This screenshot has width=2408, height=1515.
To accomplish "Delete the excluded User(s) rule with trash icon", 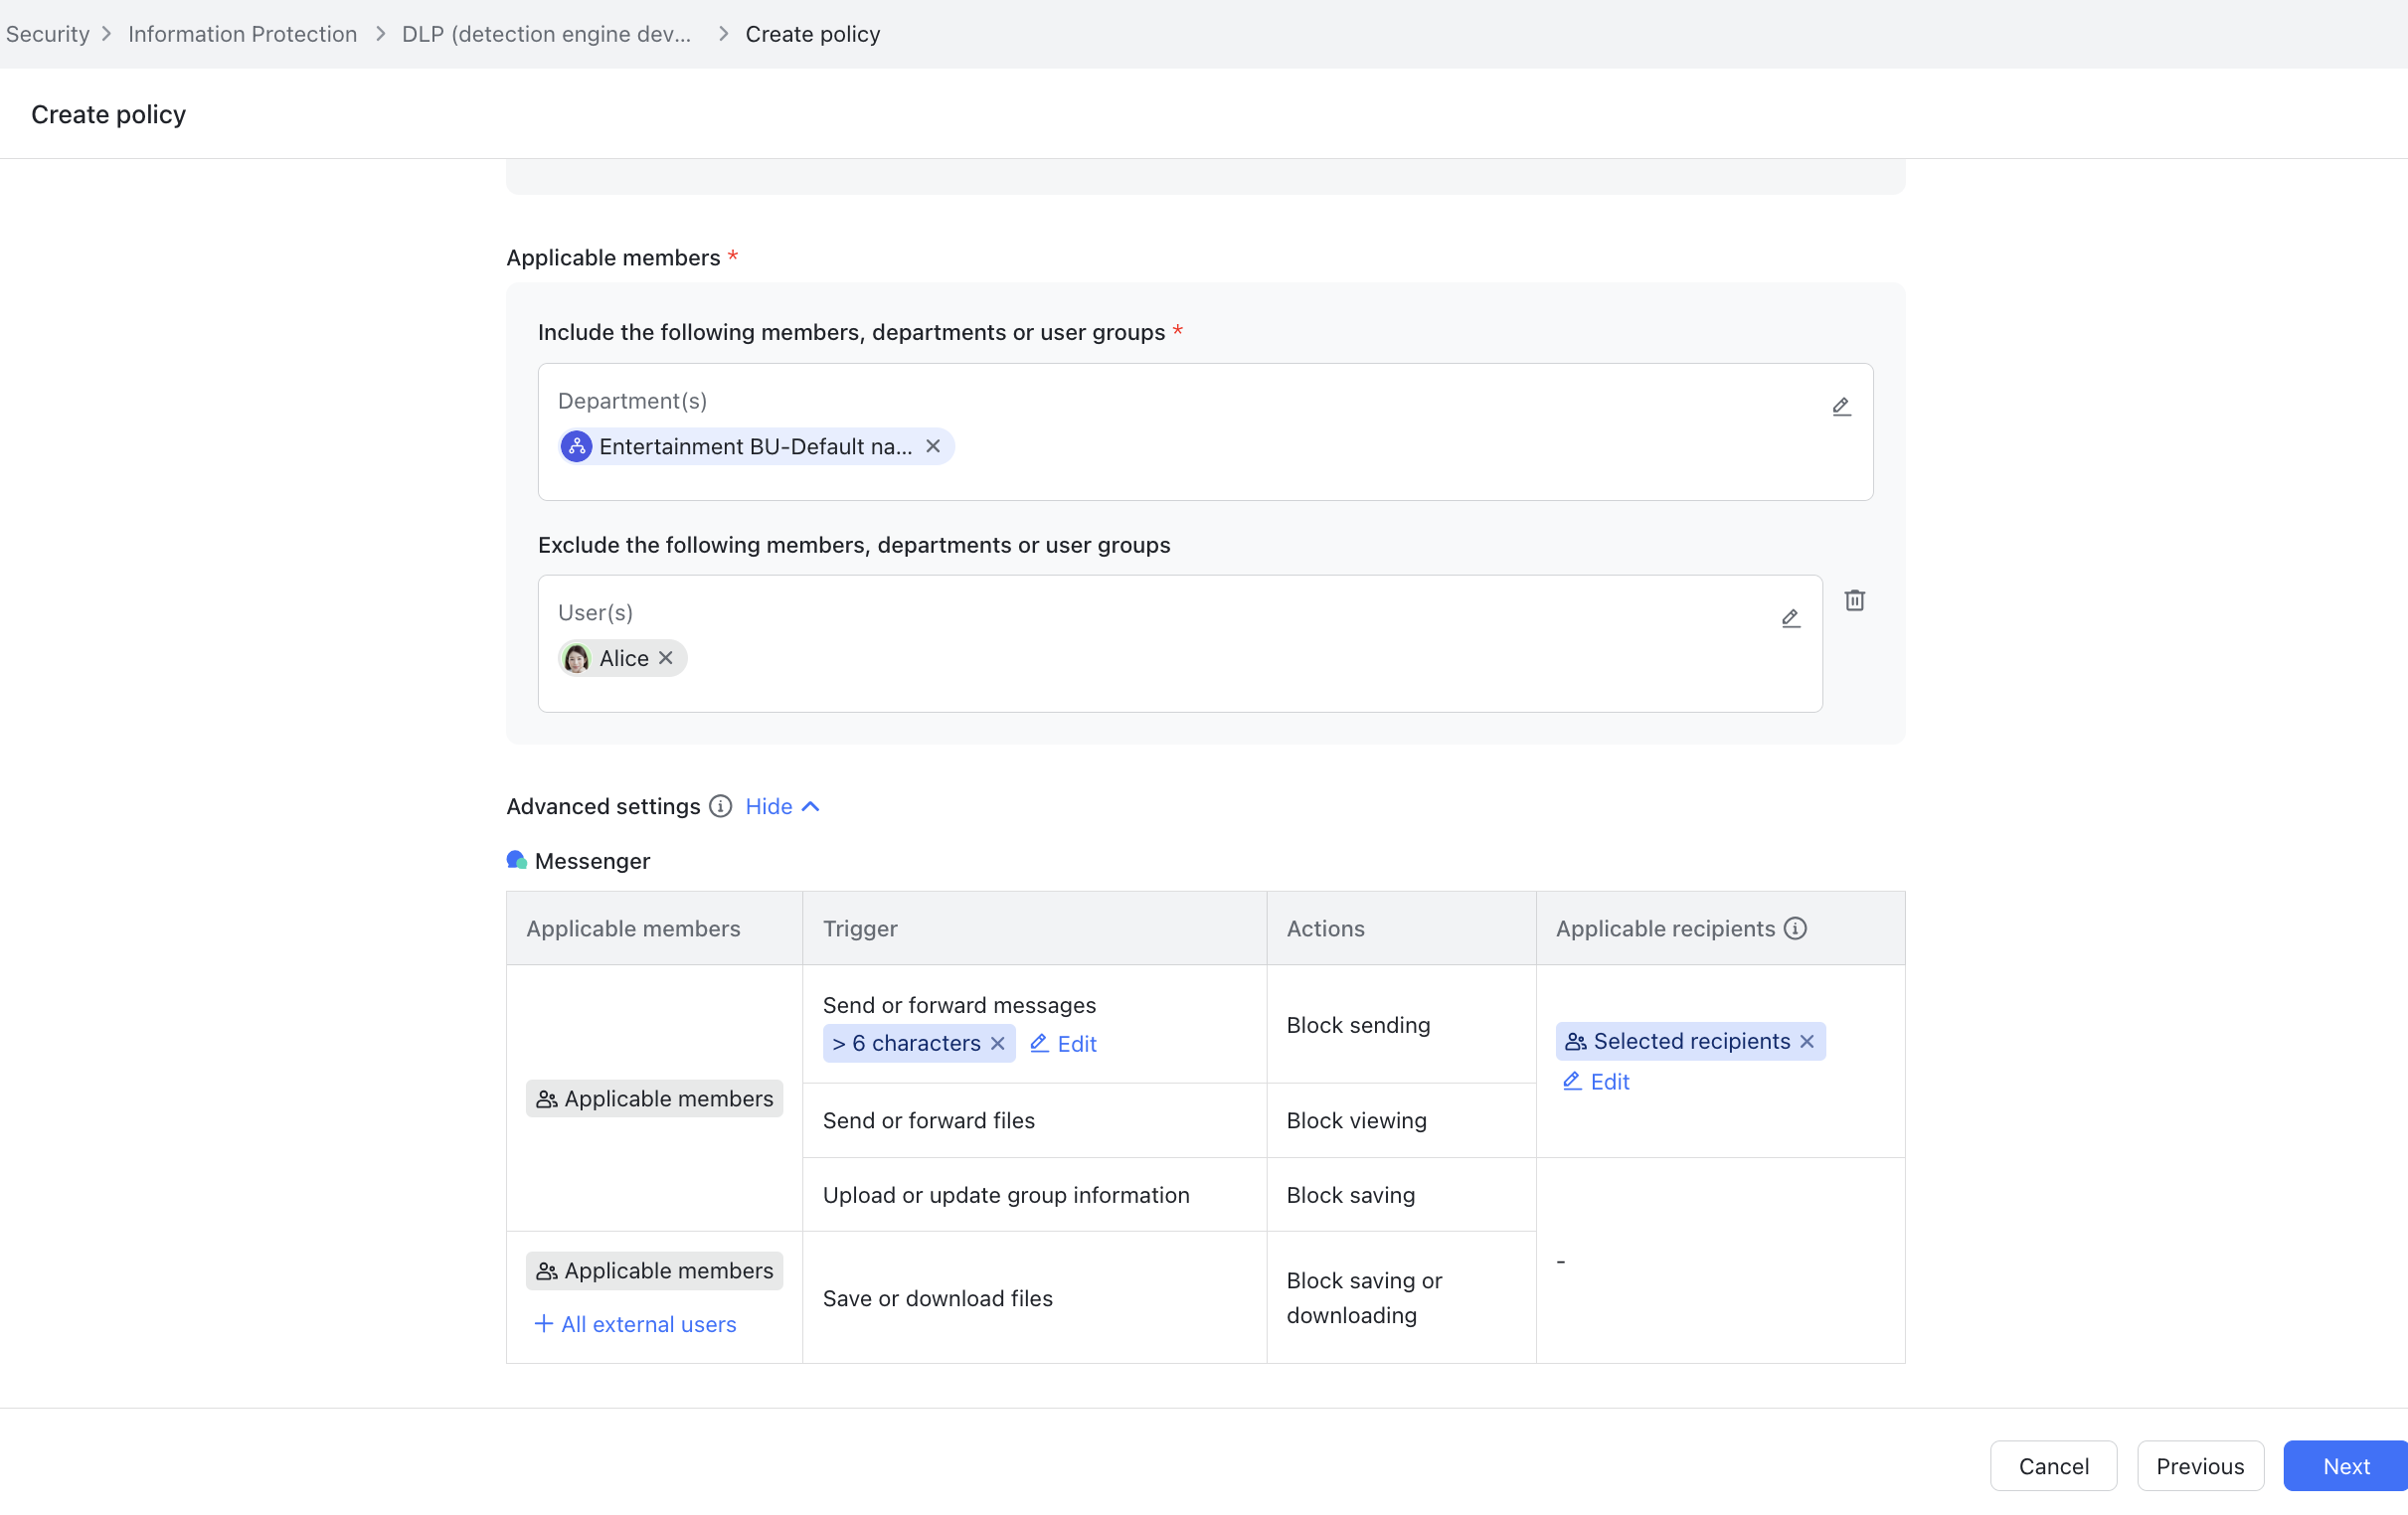I will [1855, 600].
